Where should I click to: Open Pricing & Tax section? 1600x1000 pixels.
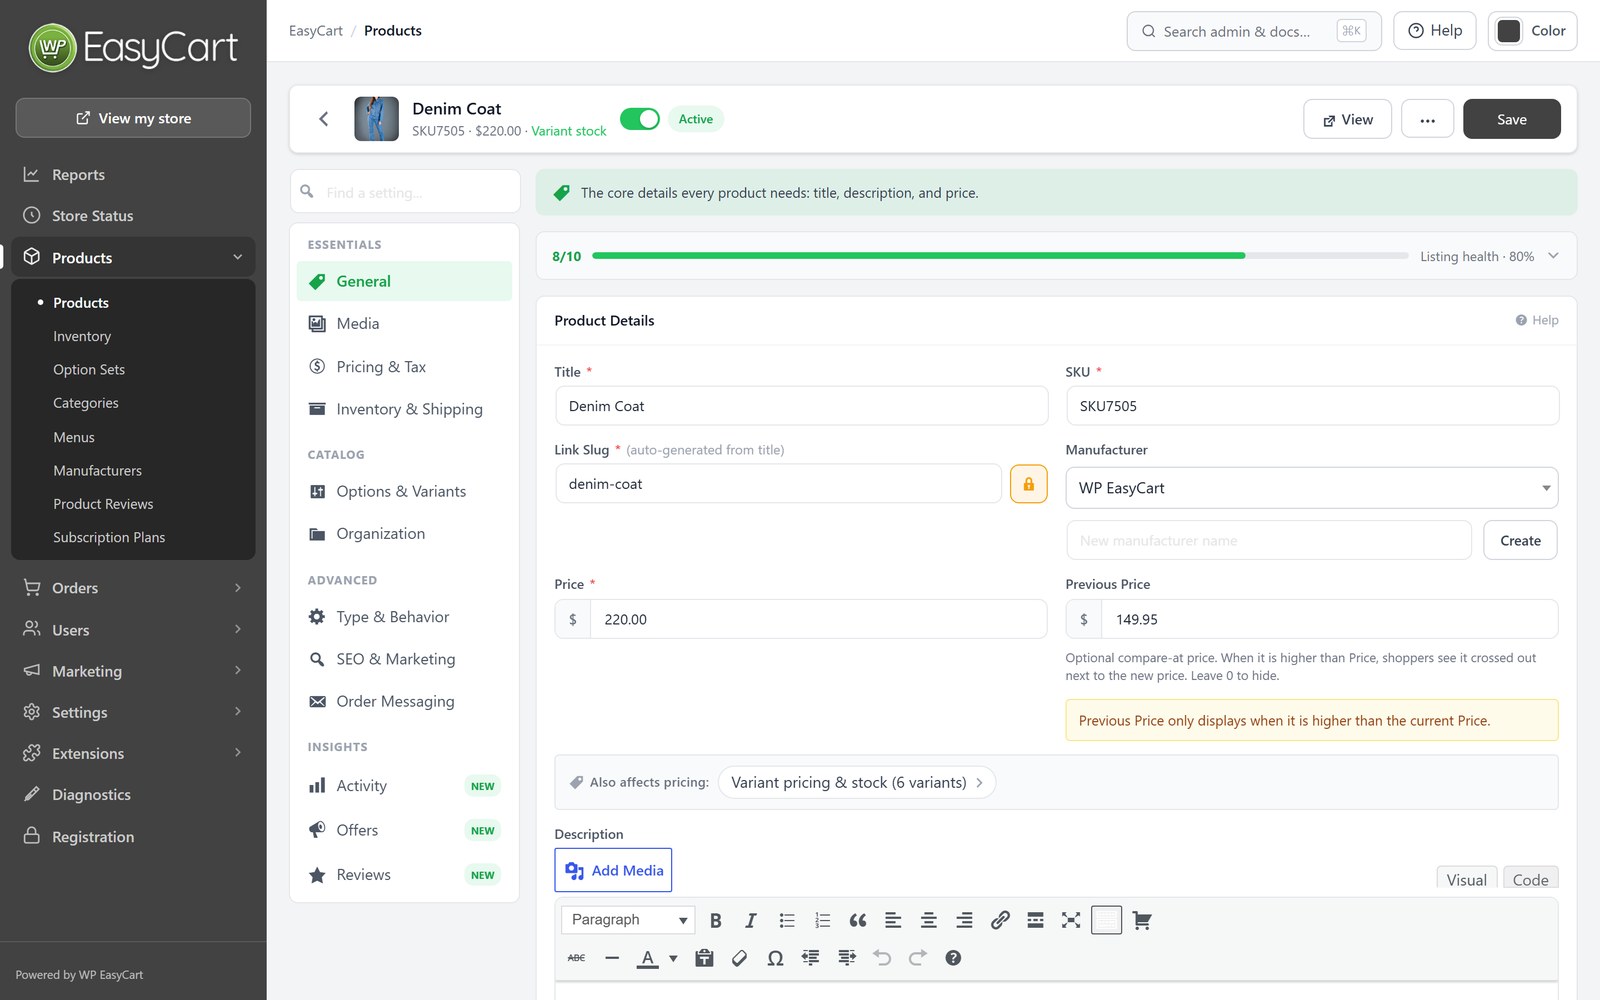click(404, 367)
